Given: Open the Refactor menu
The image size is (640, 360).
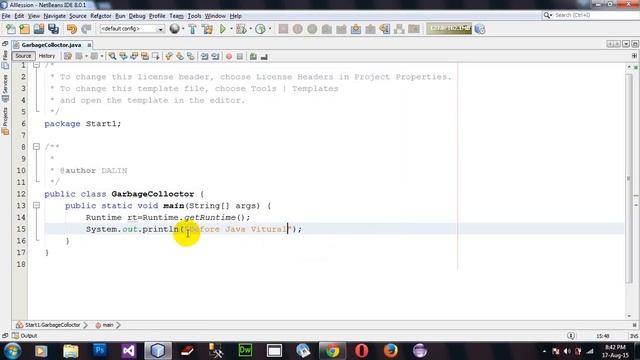Looking at the screenshot, I should pyautogui.click(x=101, y=16).
